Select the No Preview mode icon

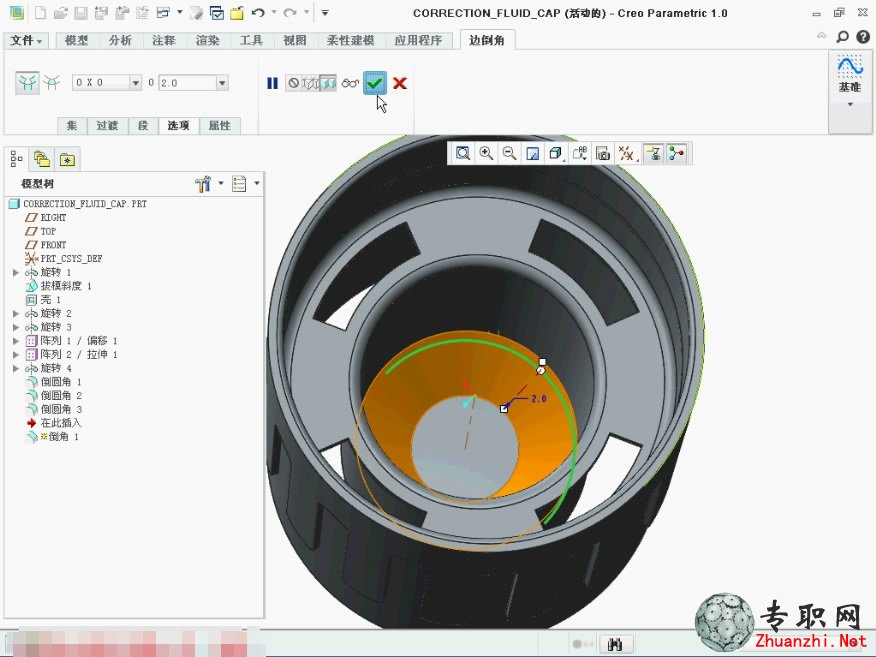coord(293,83)
